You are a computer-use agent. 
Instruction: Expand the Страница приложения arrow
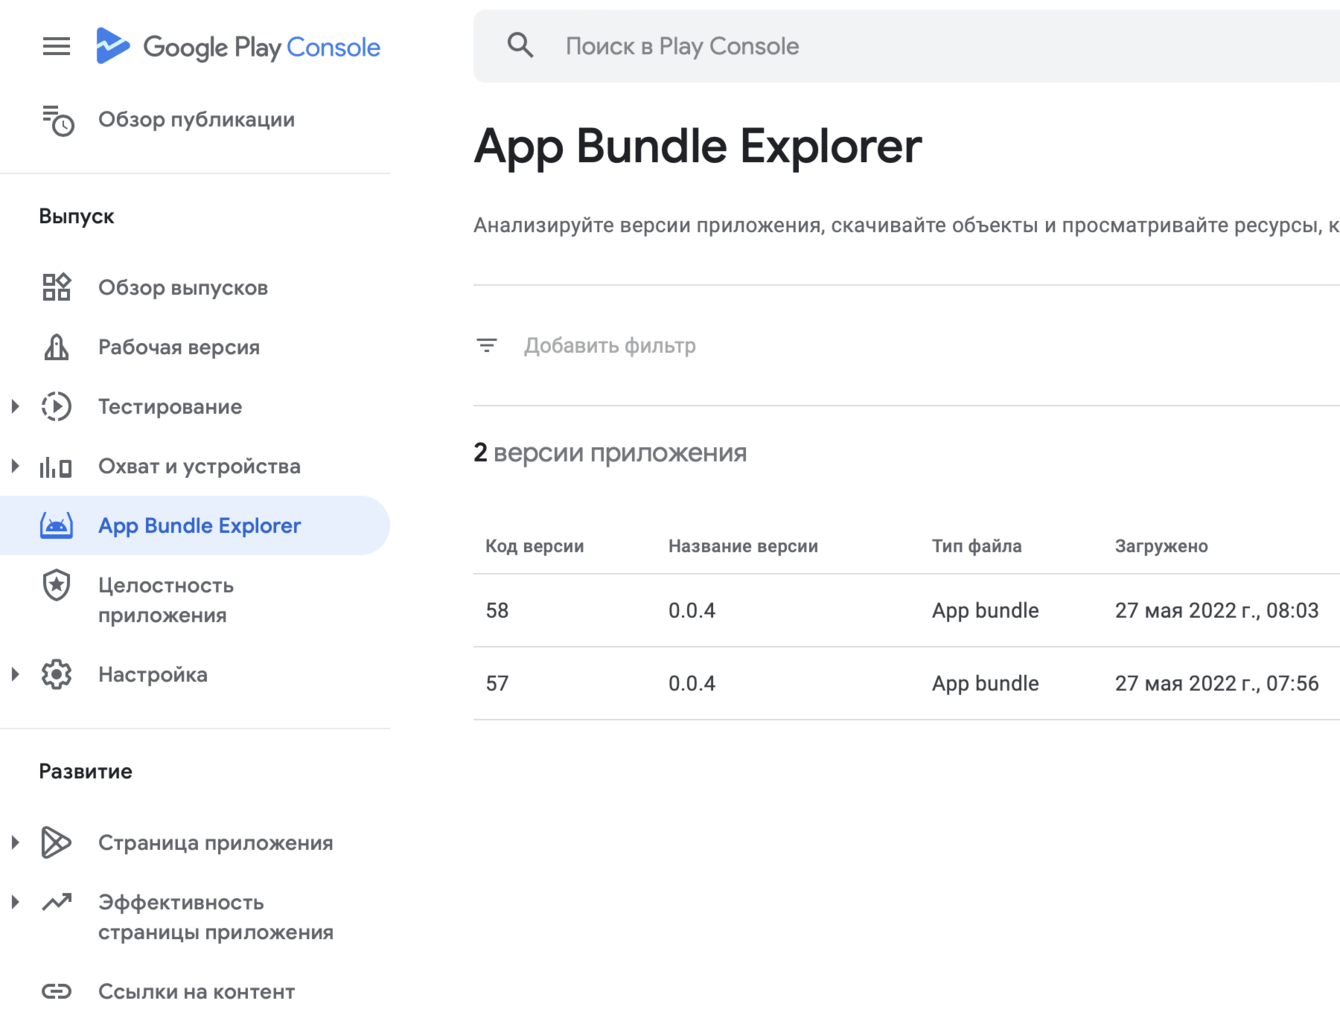pos(15,842)
